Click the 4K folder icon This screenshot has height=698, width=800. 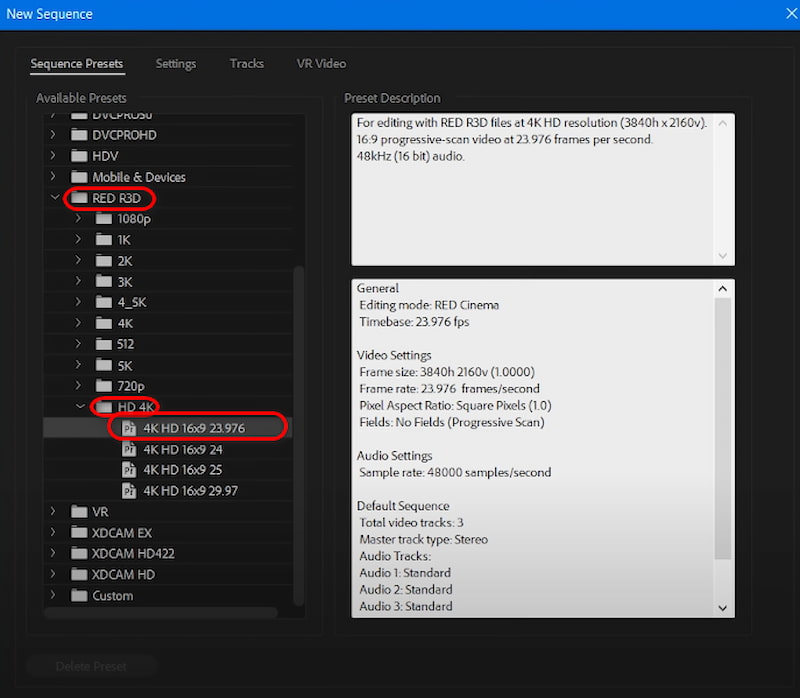pos(104,323)
